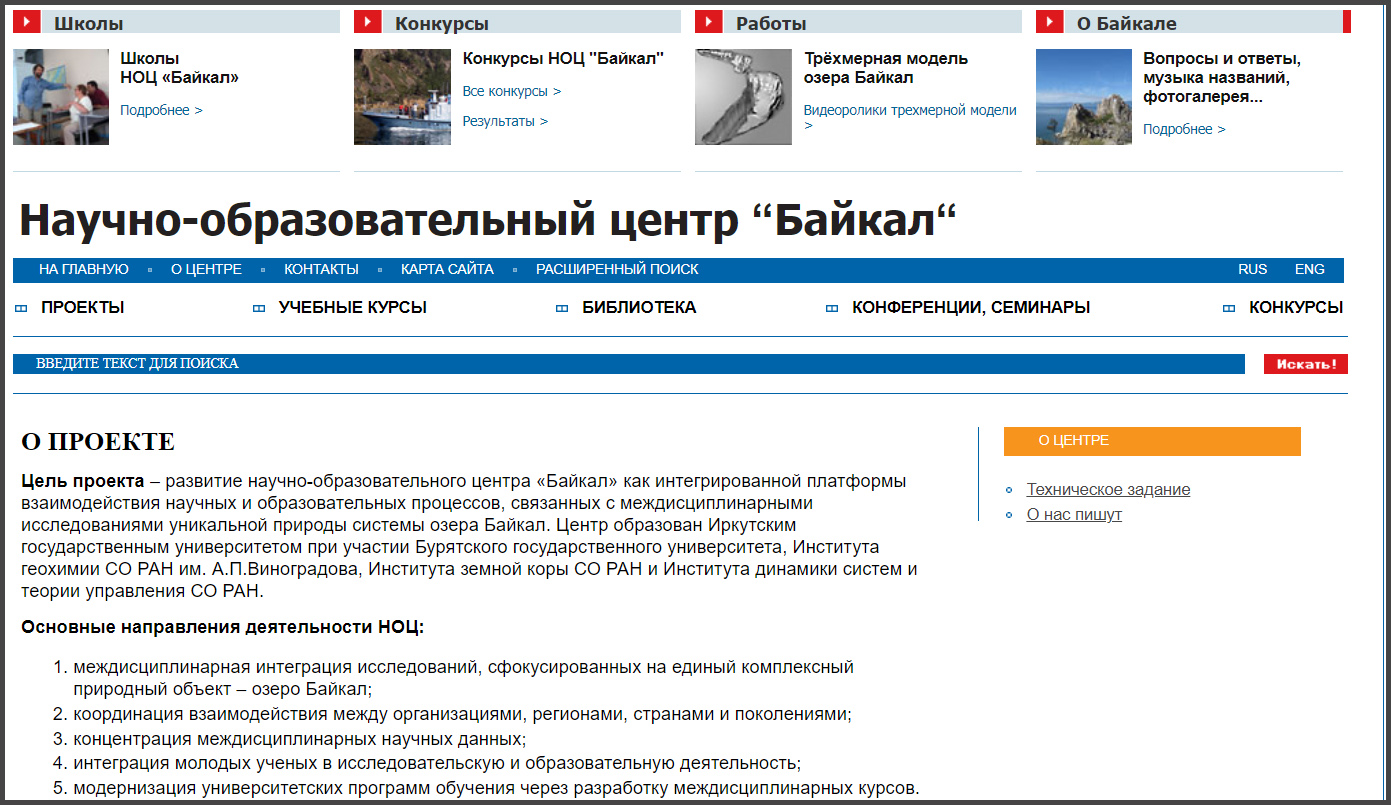Switch language to RUS
The height and width of the screenshot is (805, 1391).
coord(1252,269)
